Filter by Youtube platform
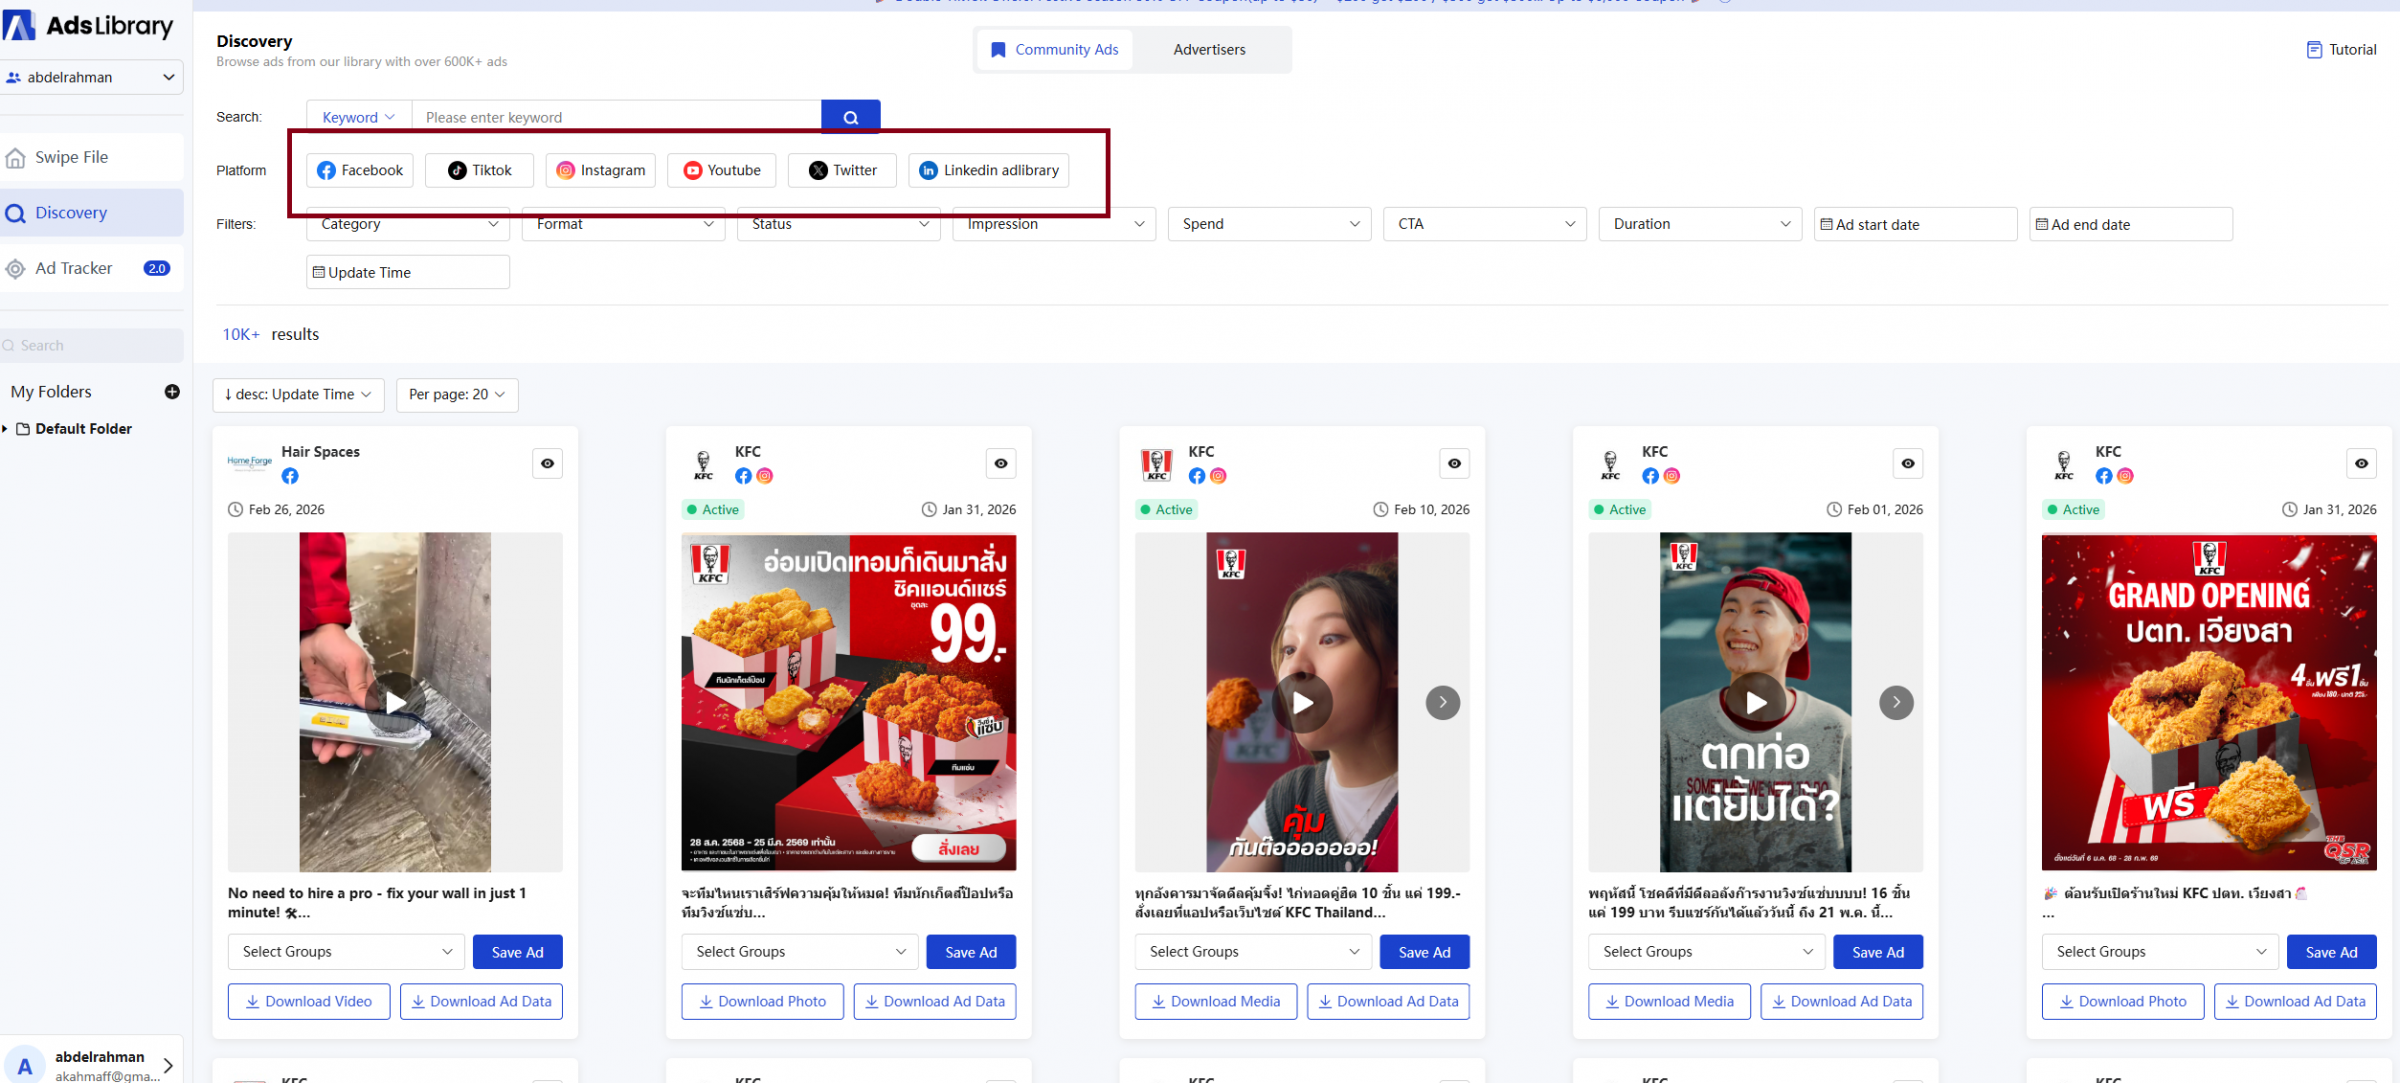Viewport: 2400px width, 1083px height. click(722, 170)
